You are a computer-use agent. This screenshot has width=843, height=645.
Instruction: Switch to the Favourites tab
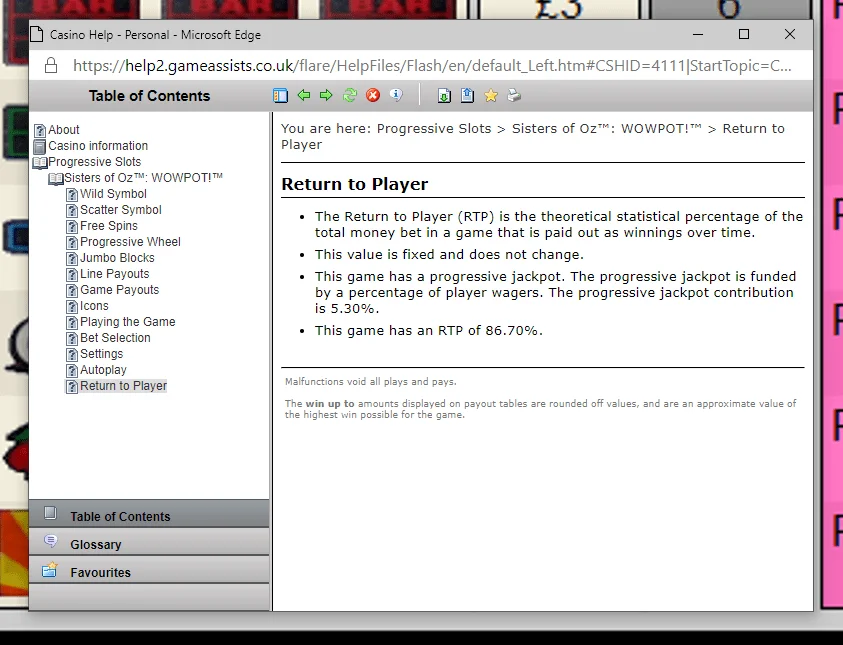pyautogui.click(x=149, y=570)
